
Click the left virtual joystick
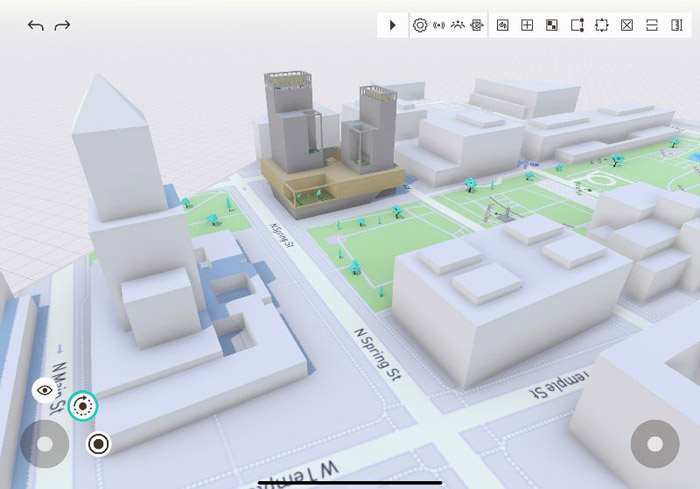(45, 443)
